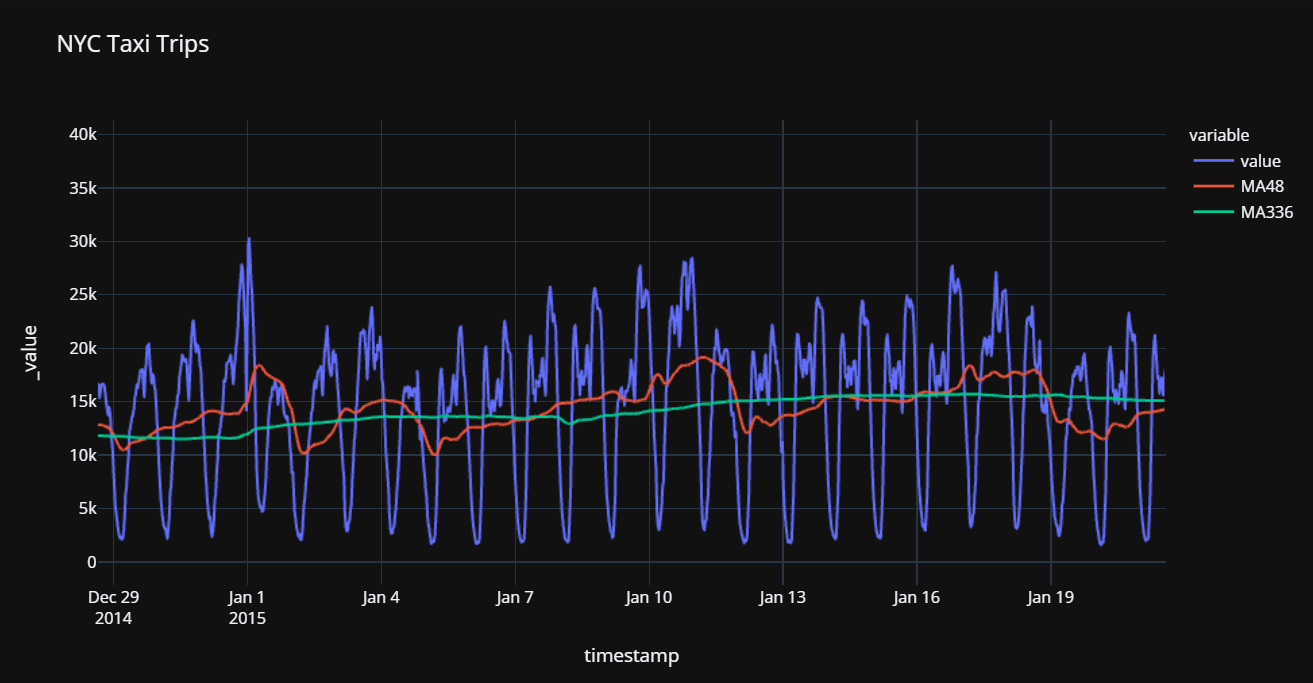Image resolution: width=1313 pixels, height=683 pixels.
Task: Click the '10k' y-axis tick label
Action: pyautogui.click(x=83, y=455)
